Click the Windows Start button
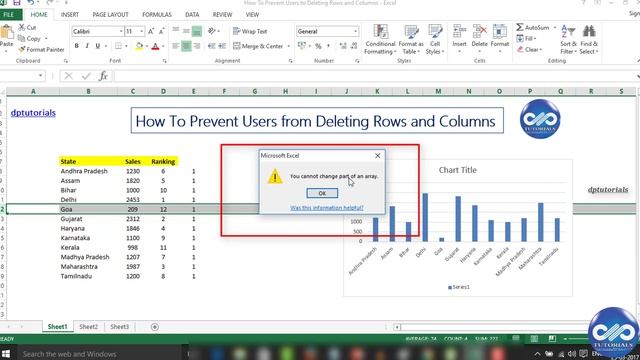 tap(6, 353)
